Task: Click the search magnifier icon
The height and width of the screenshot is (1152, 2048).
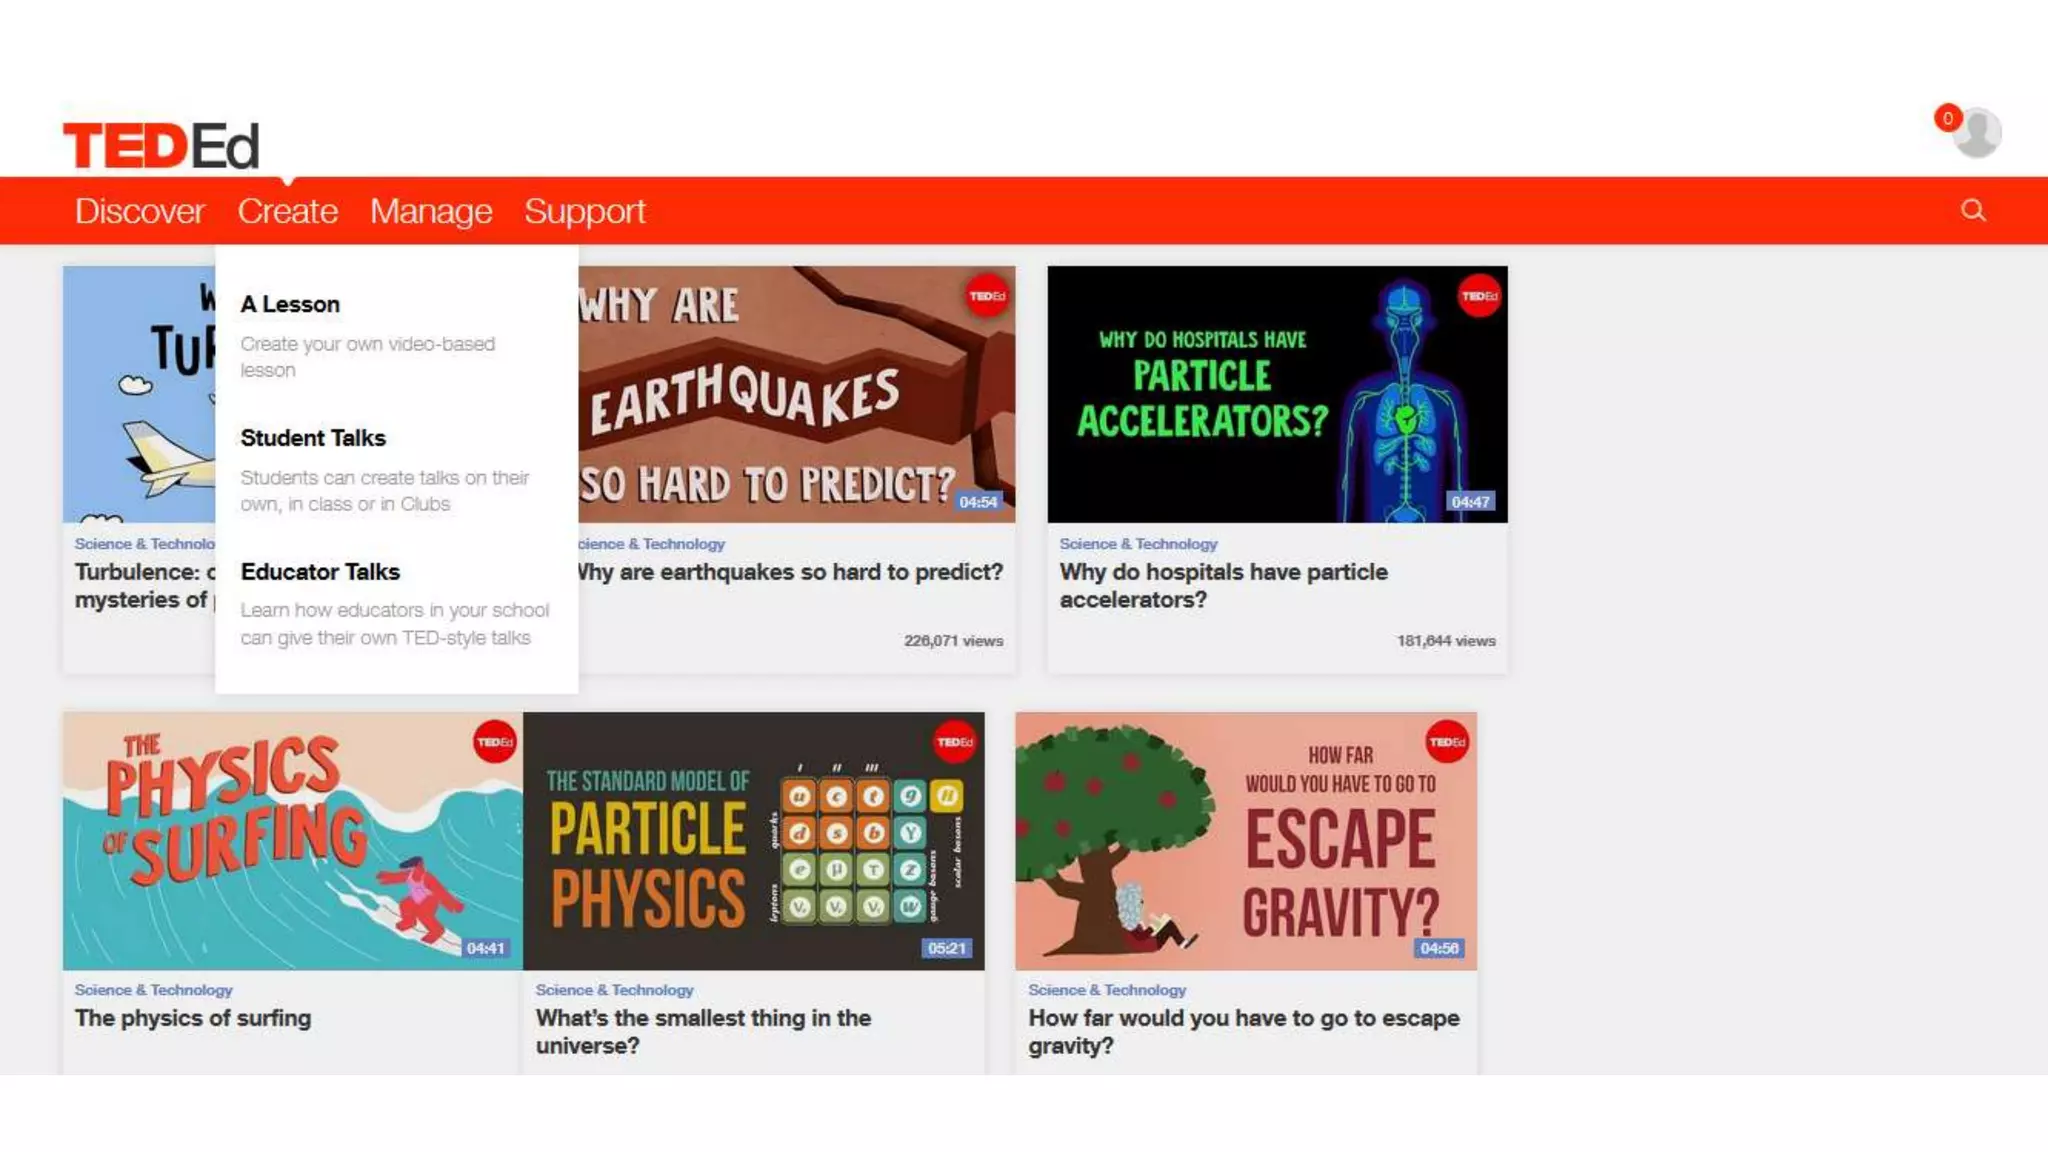Action: point(1973,210)
